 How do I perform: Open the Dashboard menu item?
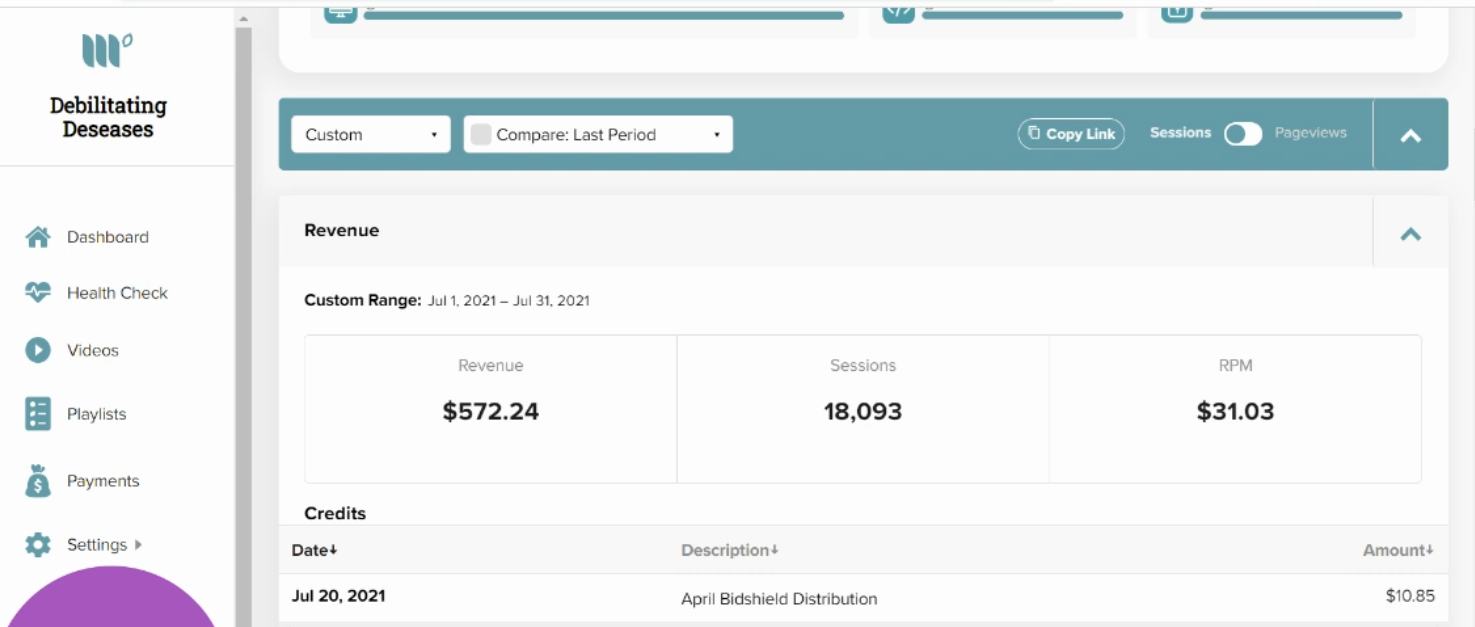[108, 237]
